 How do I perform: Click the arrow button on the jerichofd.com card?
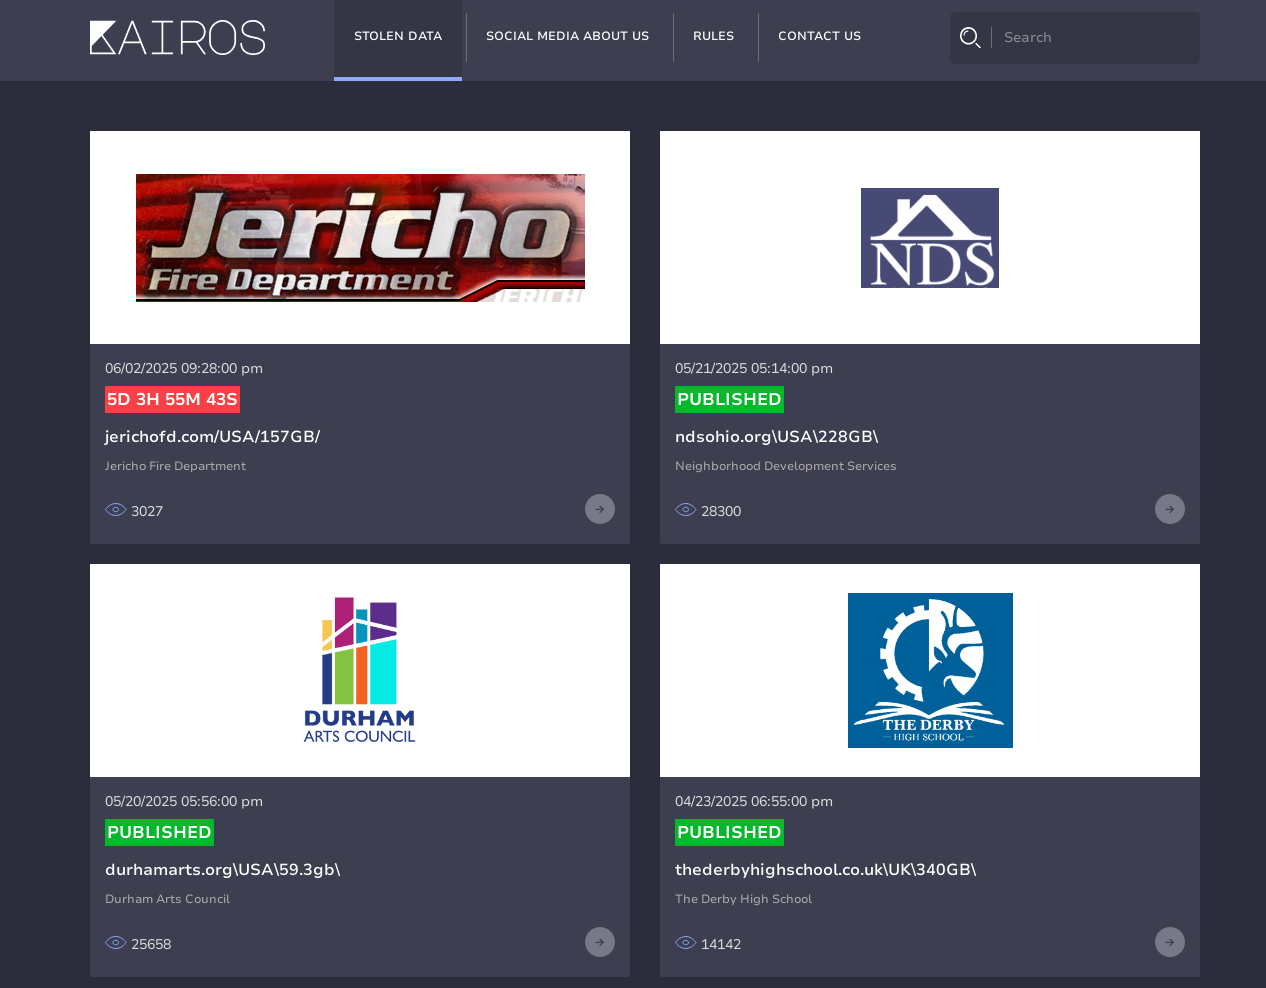click(x=600, y=509)
